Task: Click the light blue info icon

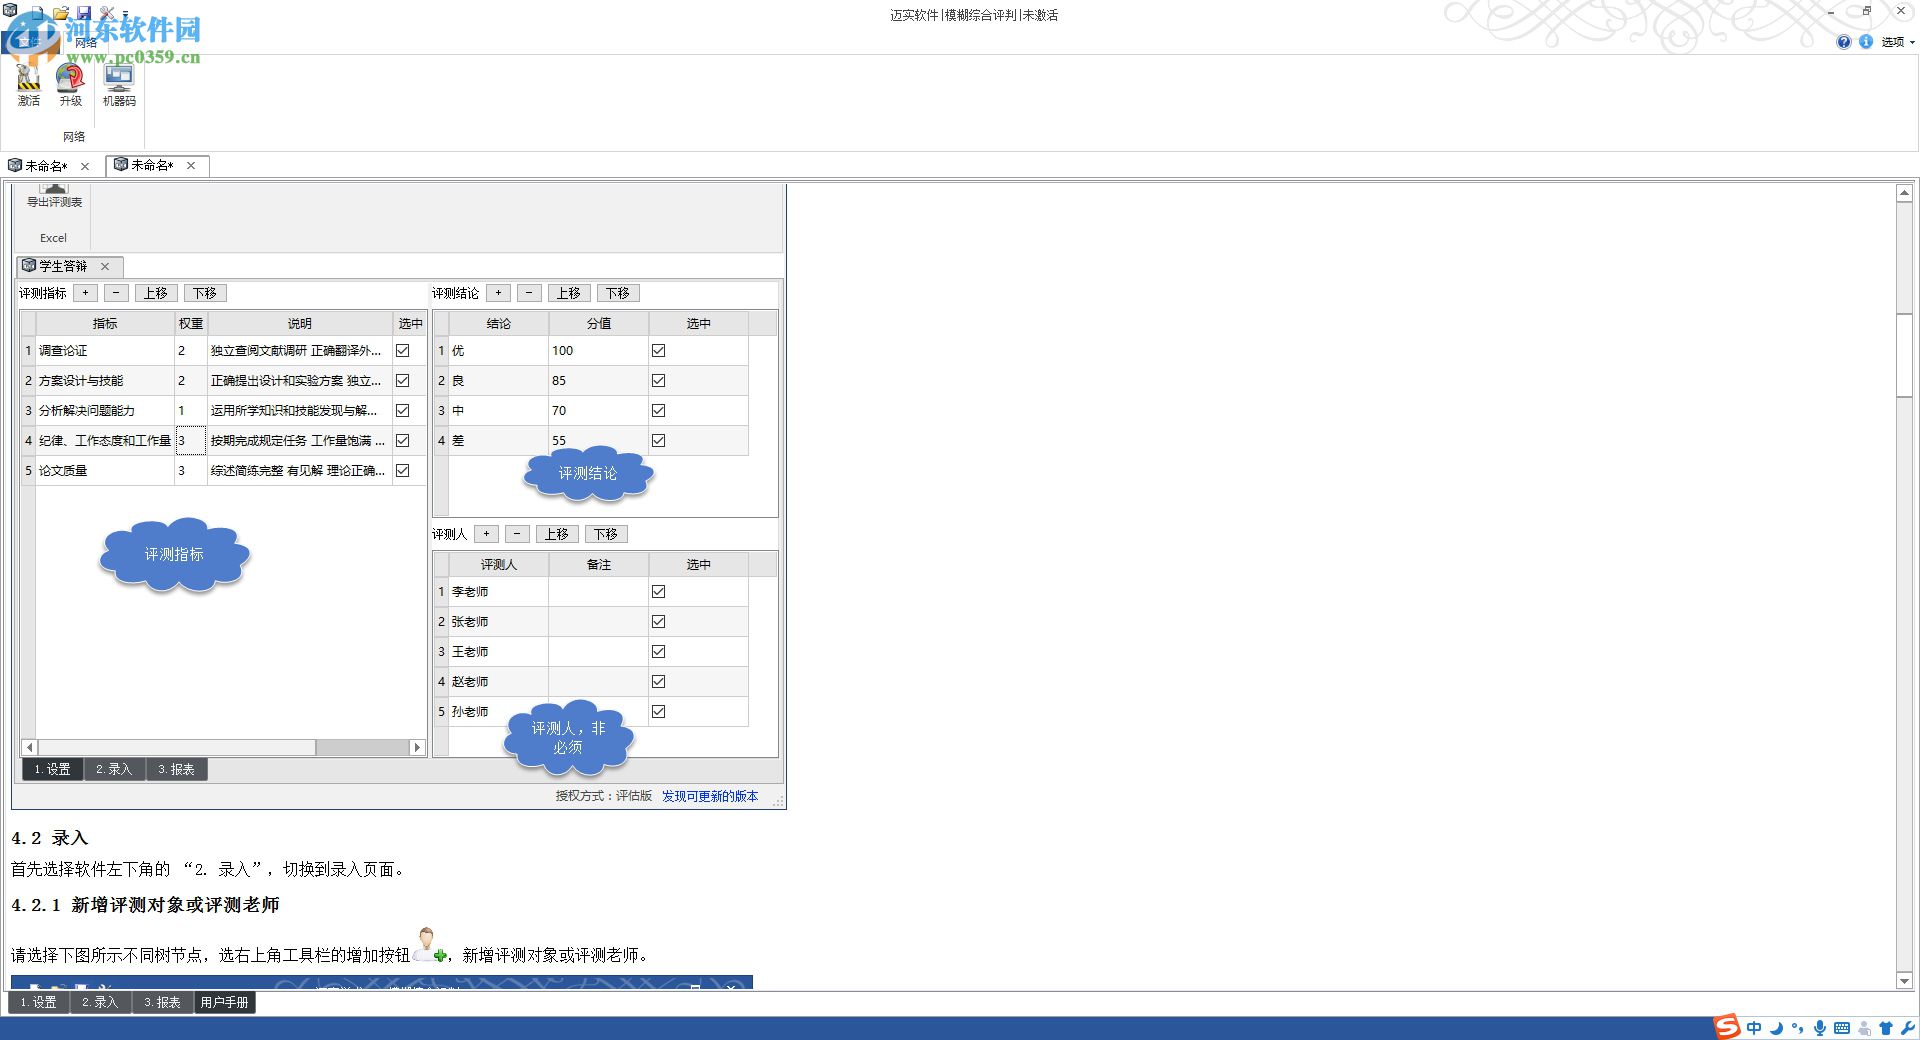Action: (1866, 41)
